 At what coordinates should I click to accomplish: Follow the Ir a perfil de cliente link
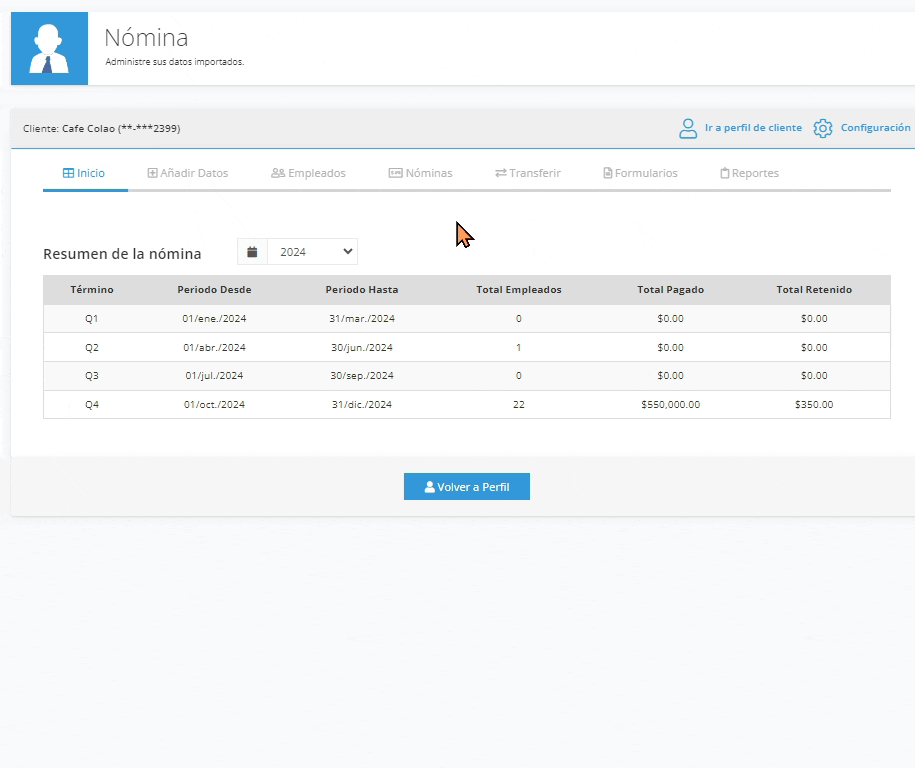tap(753, 128)
